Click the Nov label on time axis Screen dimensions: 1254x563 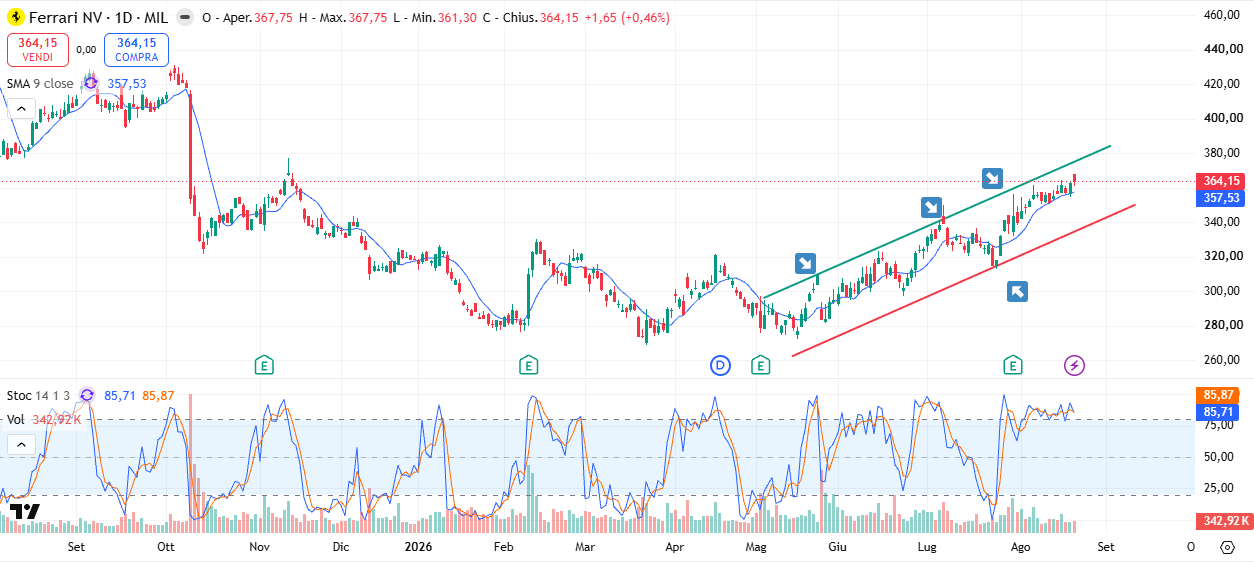259,547
